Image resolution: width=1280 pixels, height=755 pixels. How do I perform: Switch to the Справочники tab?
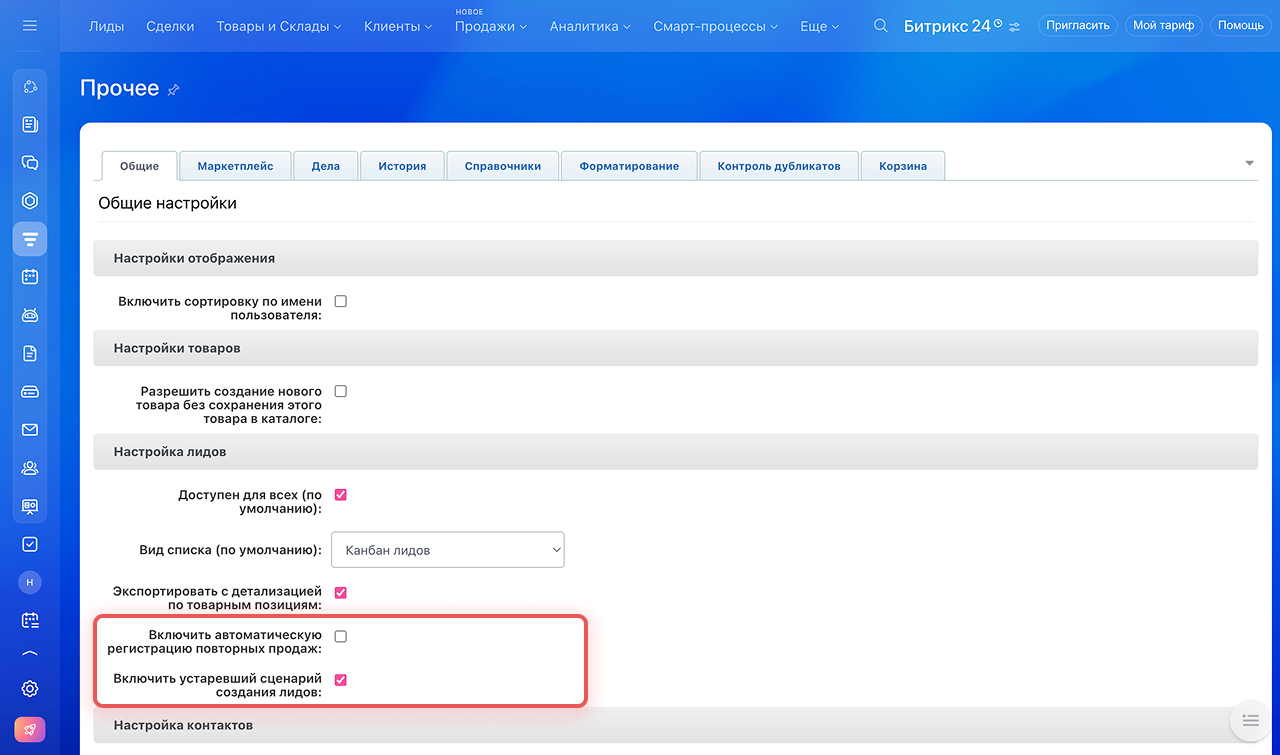click(x=503, y=166)
